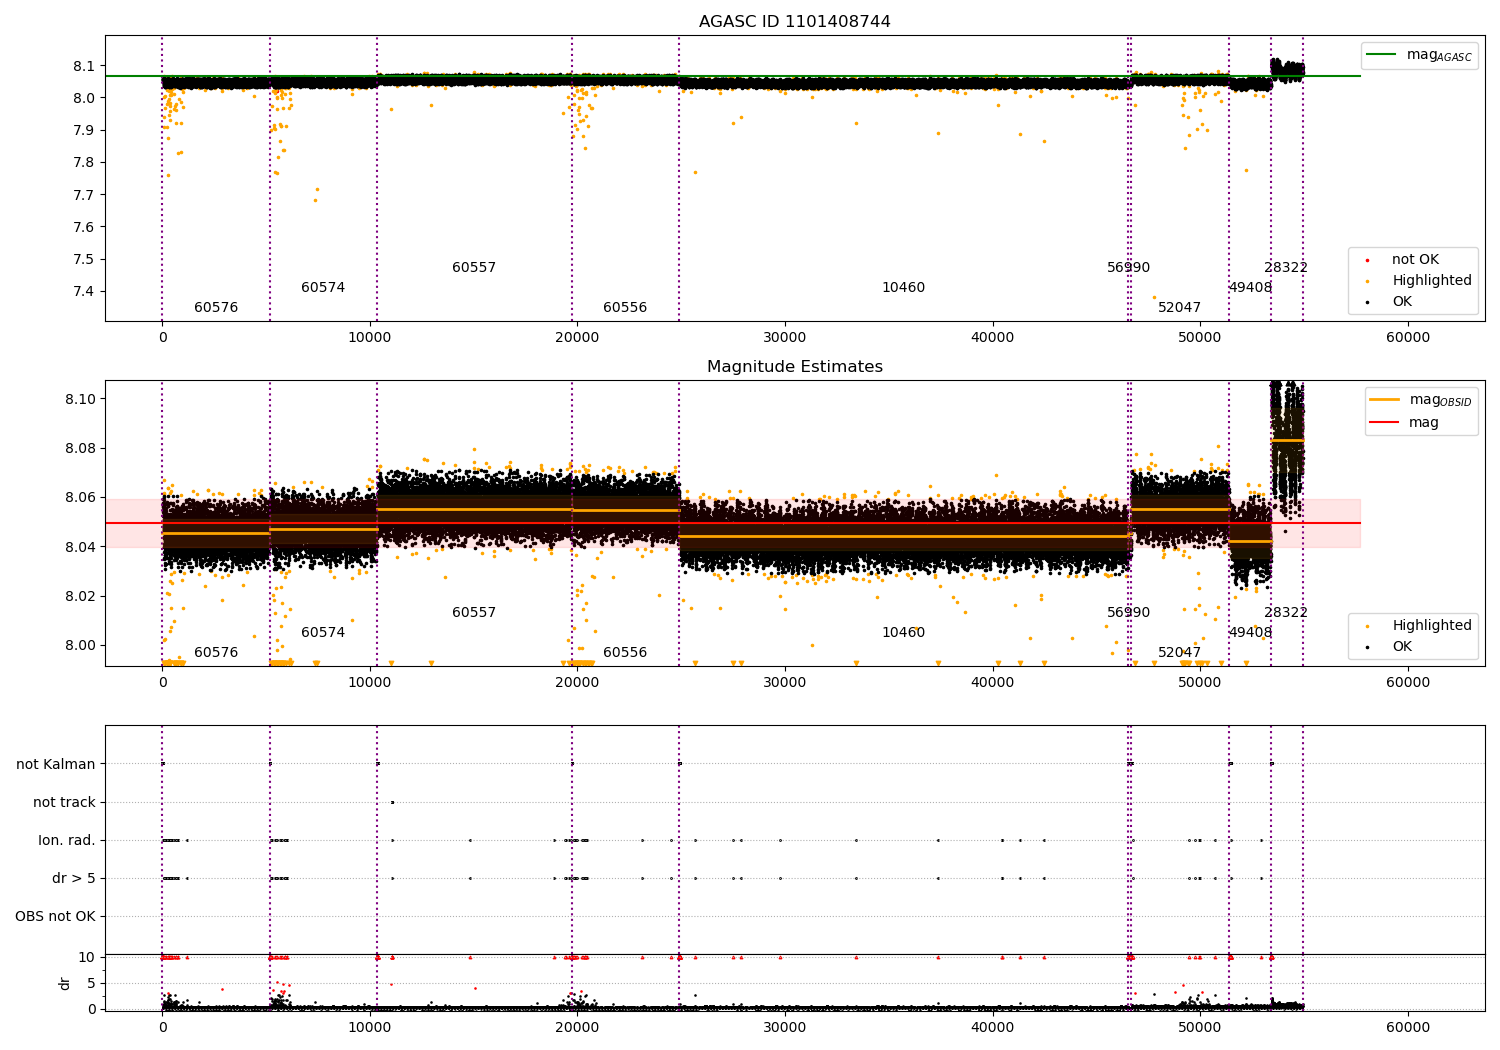Viewport: 1500px width, 1050px height.
Task: Click obsid label 52047 in the AGASC ID plot
Action: 1179,308
